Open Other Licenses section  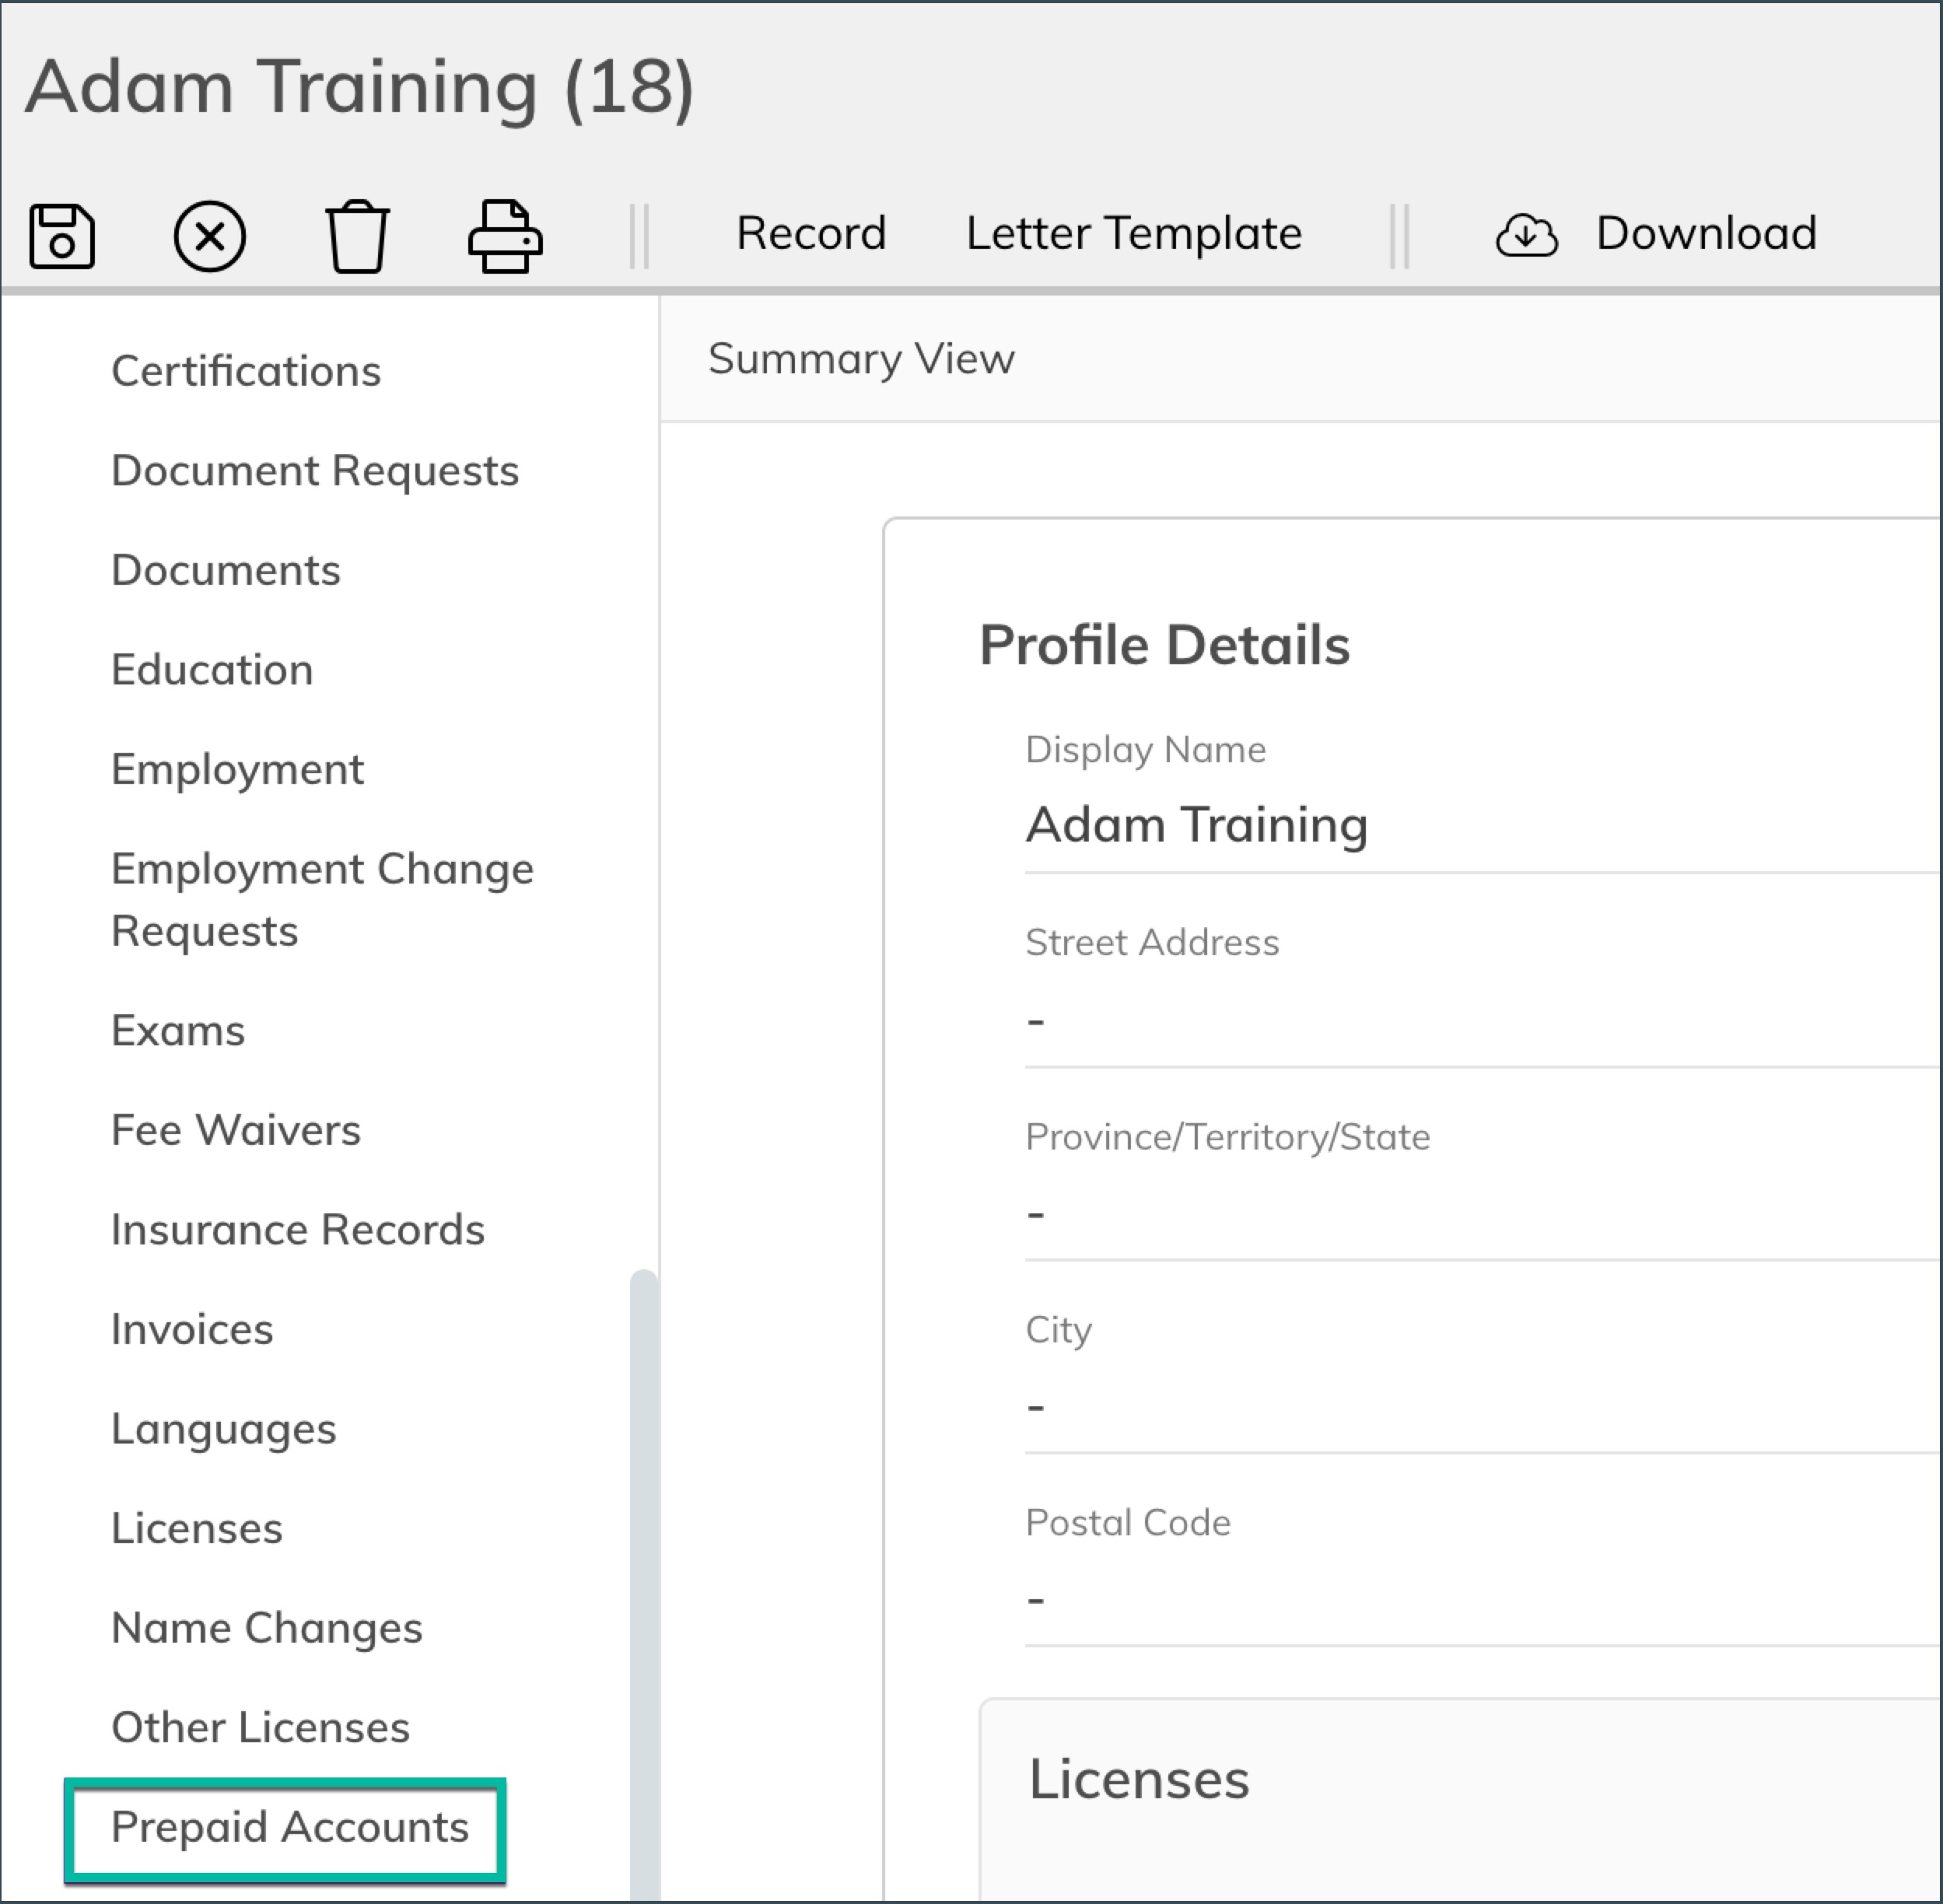coord(261,1728)
